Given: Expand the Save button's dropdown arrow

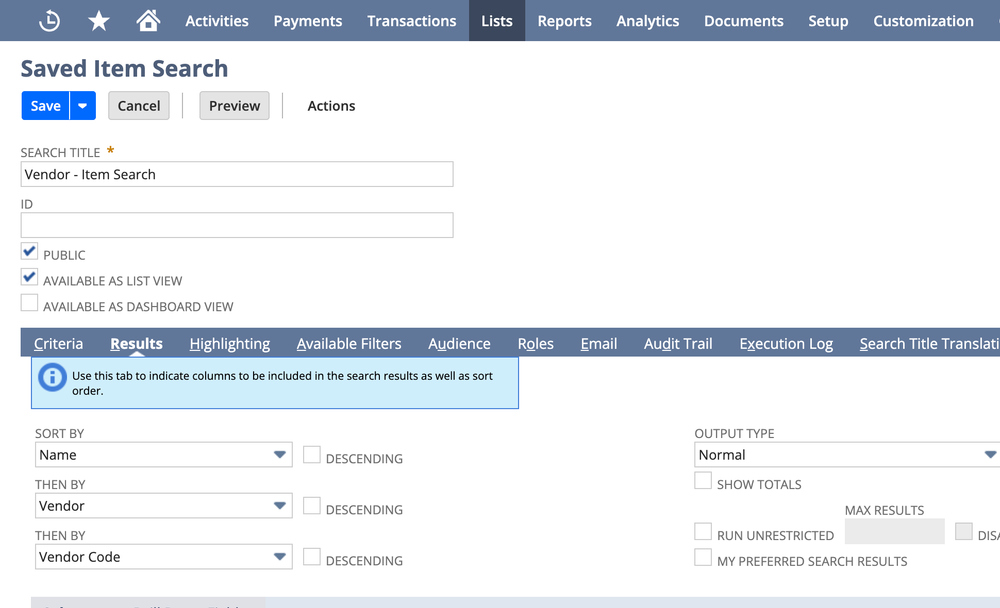Looking at the screenshot, I should click(83, 105).
